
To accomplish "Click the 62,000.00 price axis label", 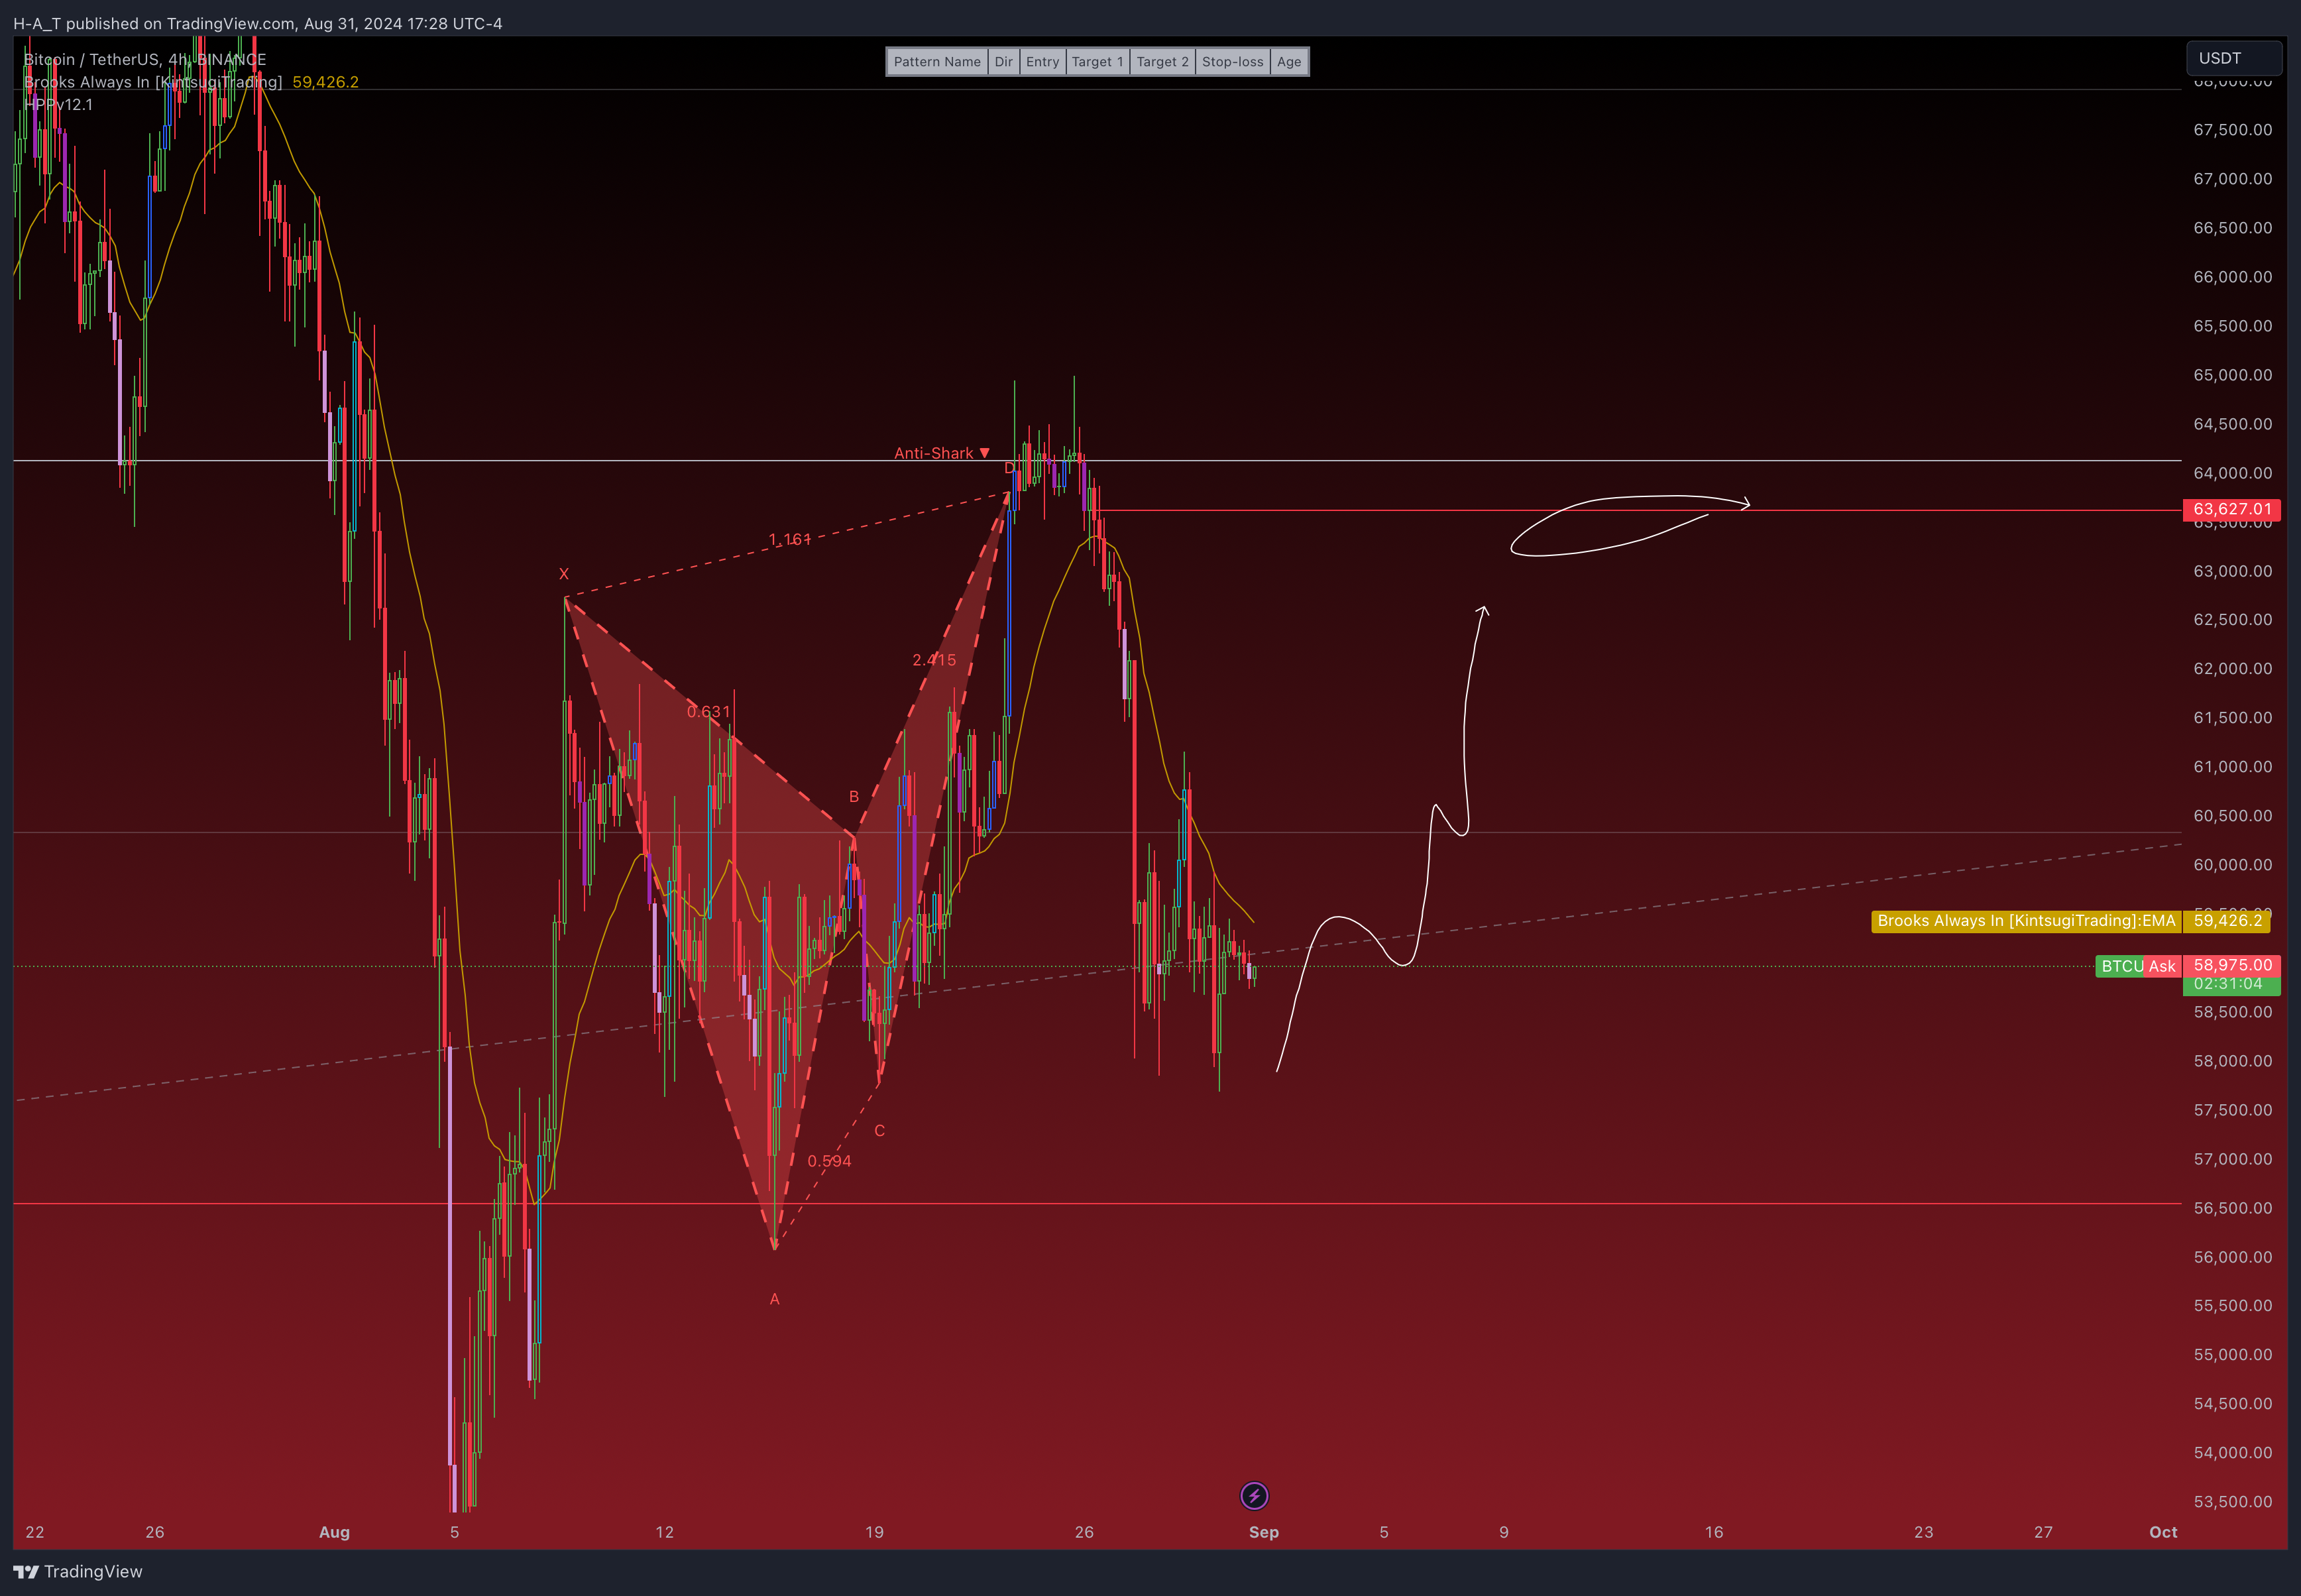I will [x=2232, y=669].
